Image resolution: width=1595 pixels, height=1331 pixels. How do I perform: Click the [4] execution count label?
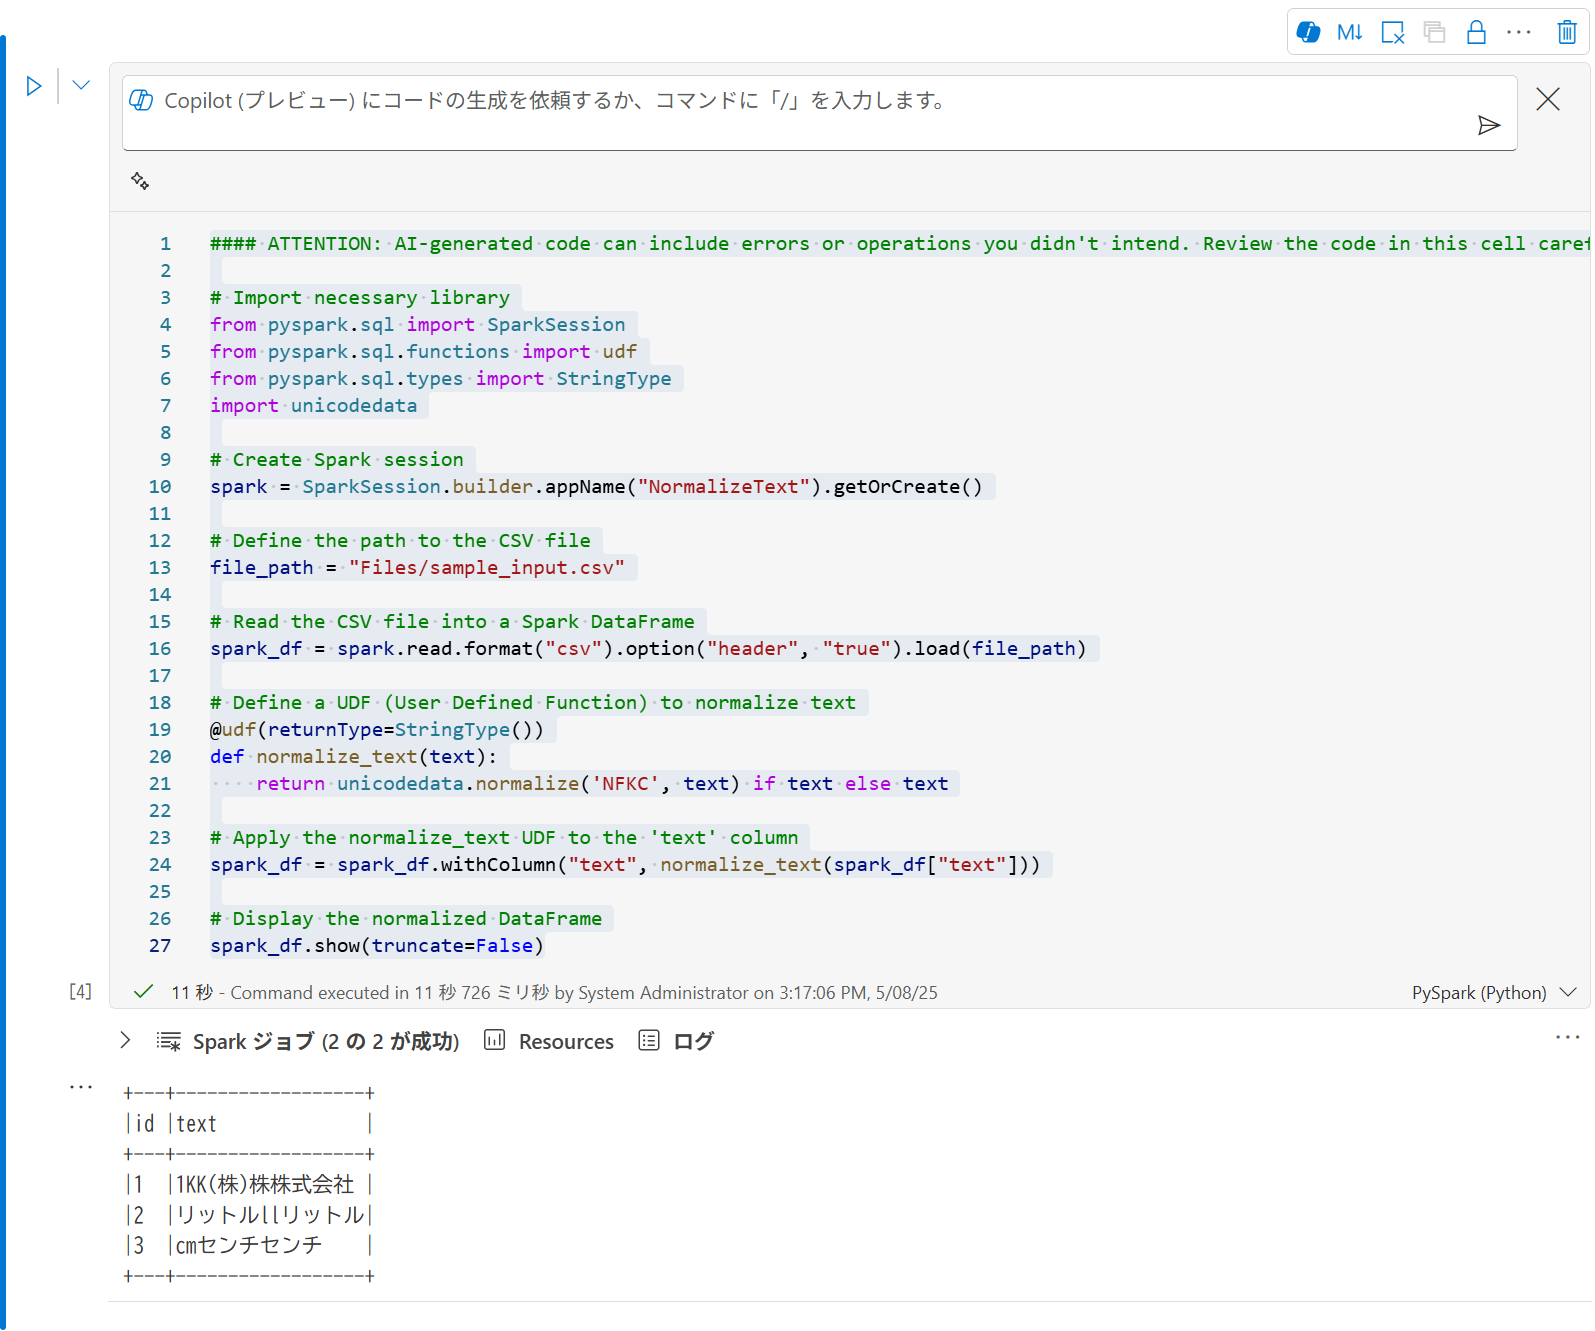pos(80,991)
